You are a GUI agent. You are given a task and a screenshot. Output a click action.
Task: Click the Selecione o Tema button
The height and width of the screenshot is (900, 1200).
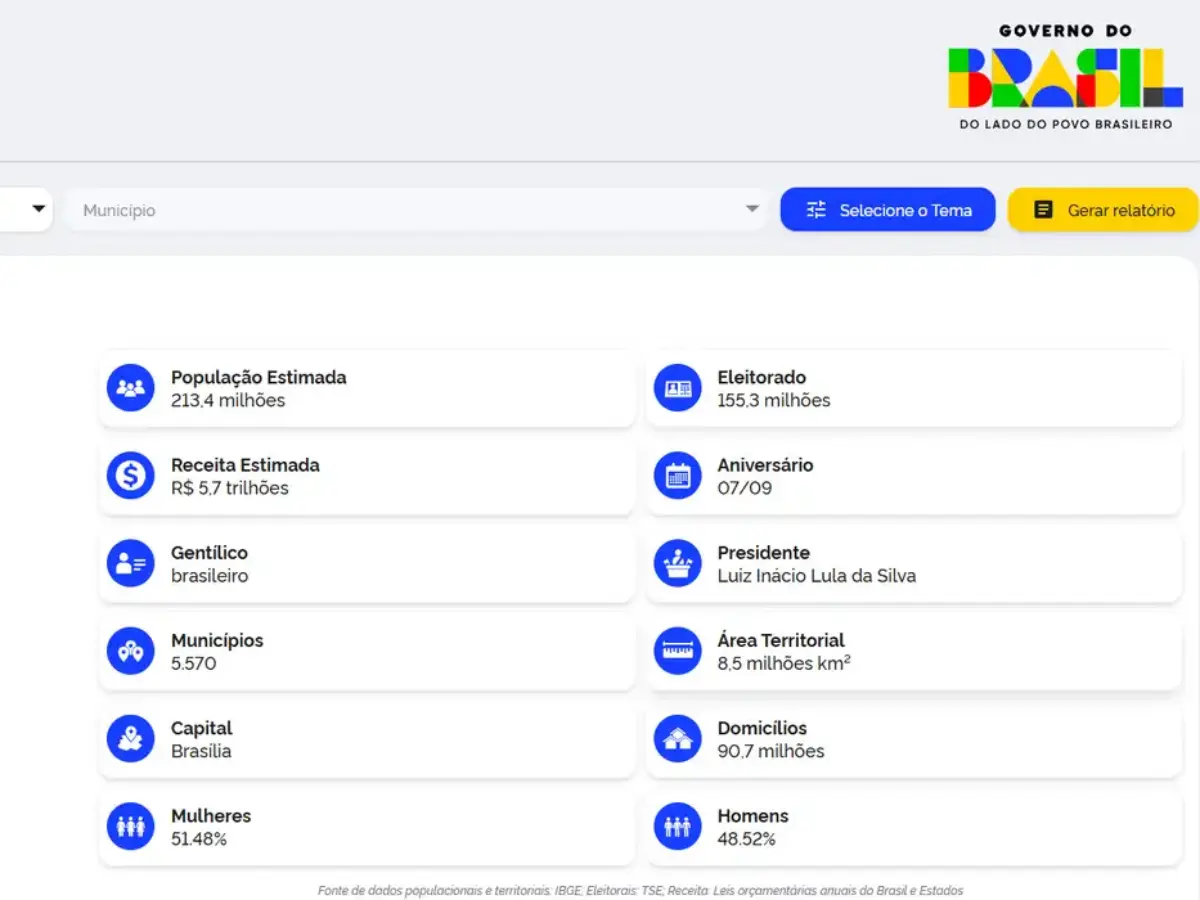[x=888, y=210]
